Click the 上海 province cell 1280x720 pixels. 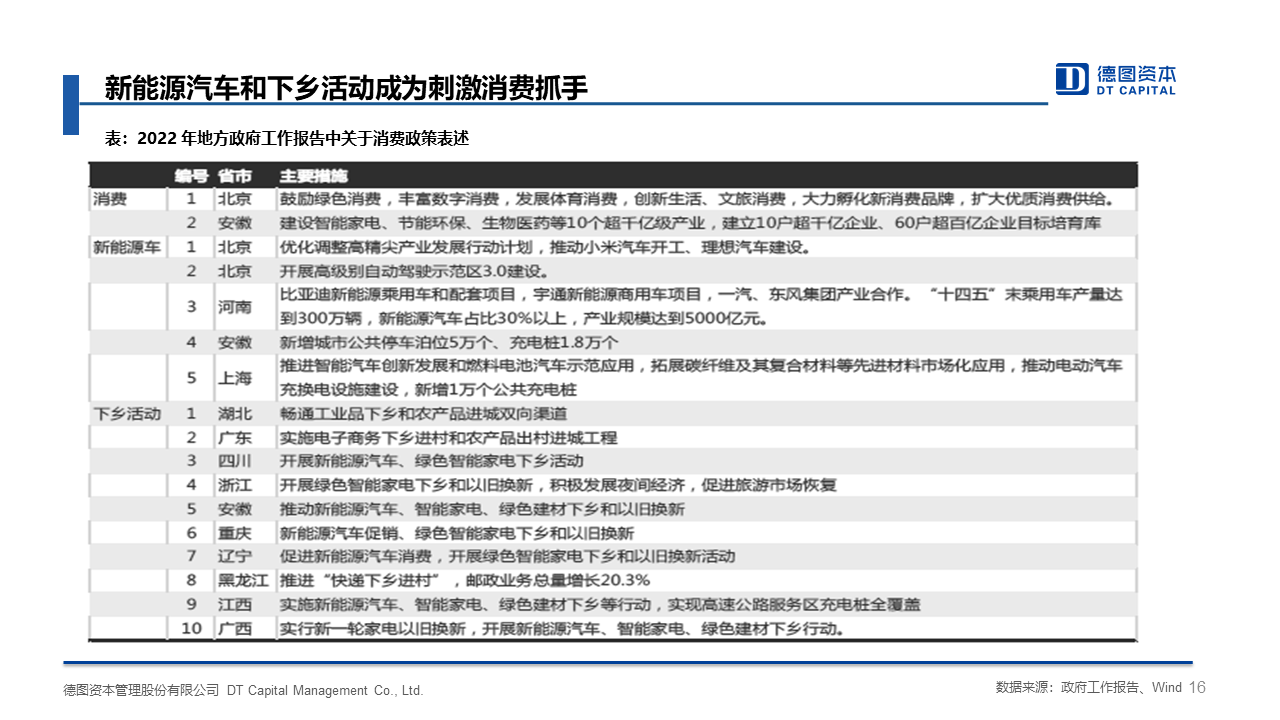click(x=234, y=378)
